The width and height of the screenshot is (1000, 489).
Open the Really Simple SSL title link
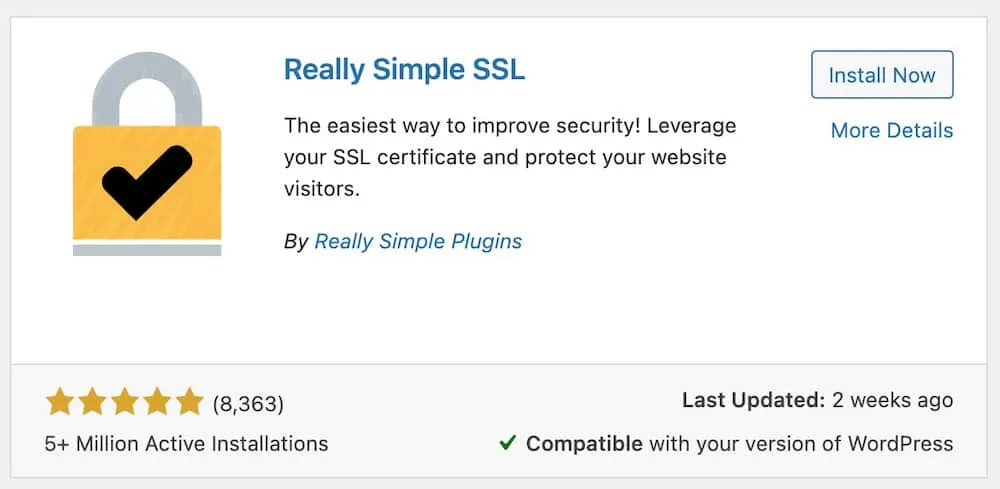point(404,69)
